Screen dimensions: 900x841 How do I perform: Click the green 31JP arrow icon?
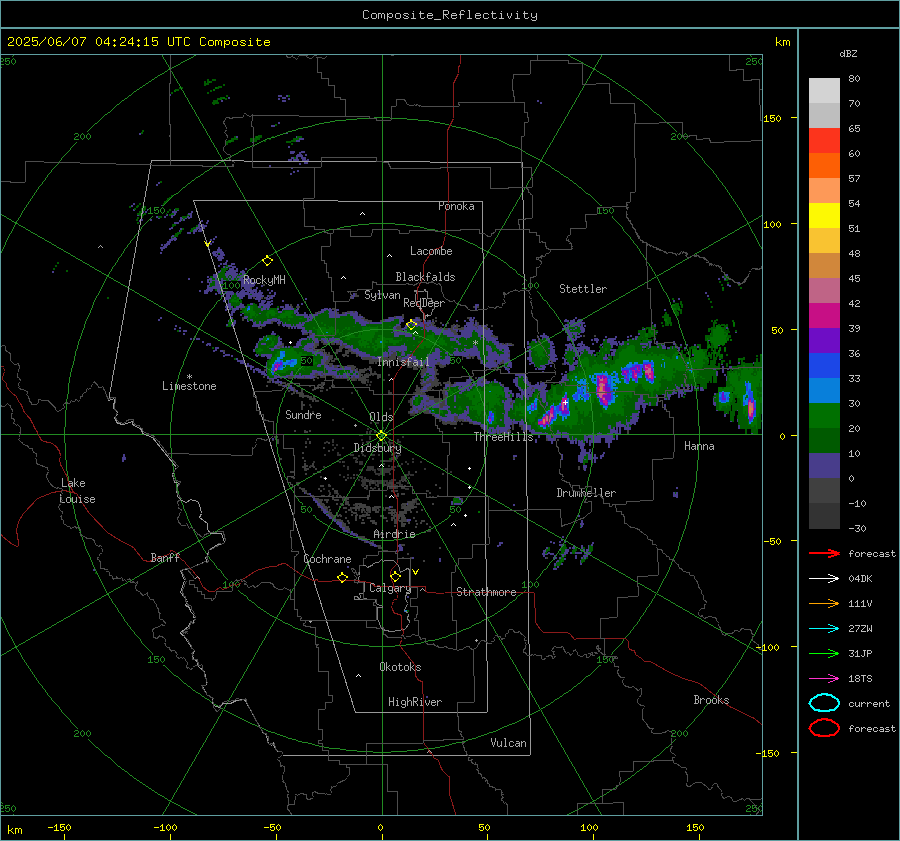(x=824, y=653)
